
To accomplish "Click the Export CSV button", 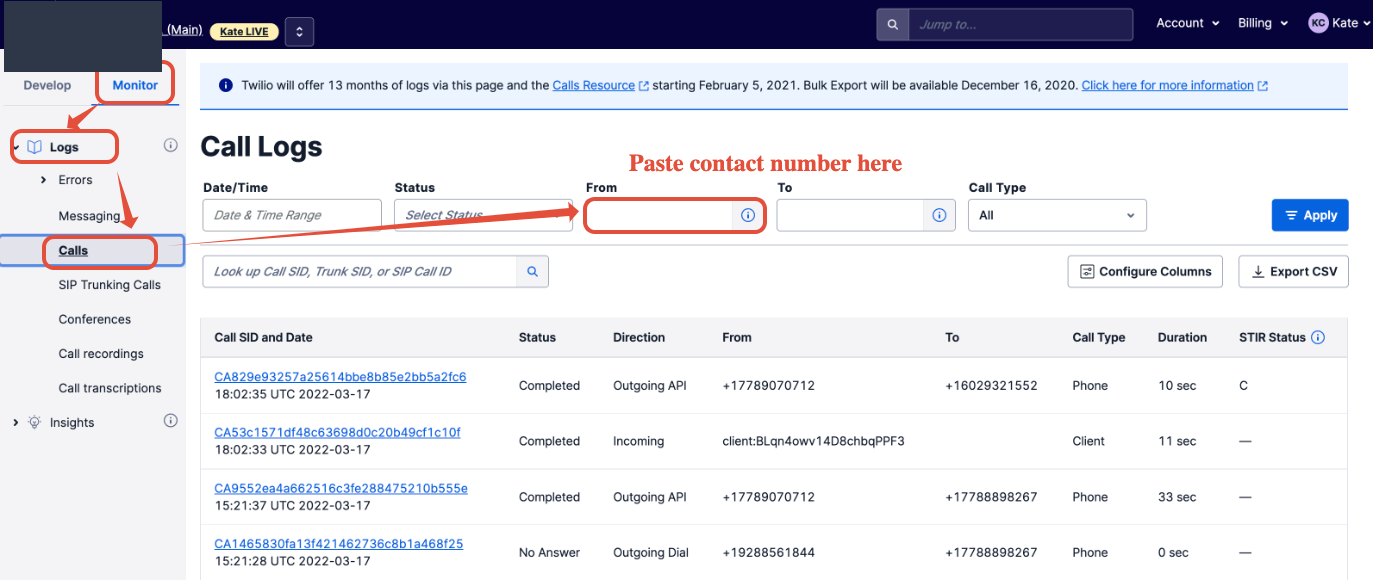I will click(1293, 271).
